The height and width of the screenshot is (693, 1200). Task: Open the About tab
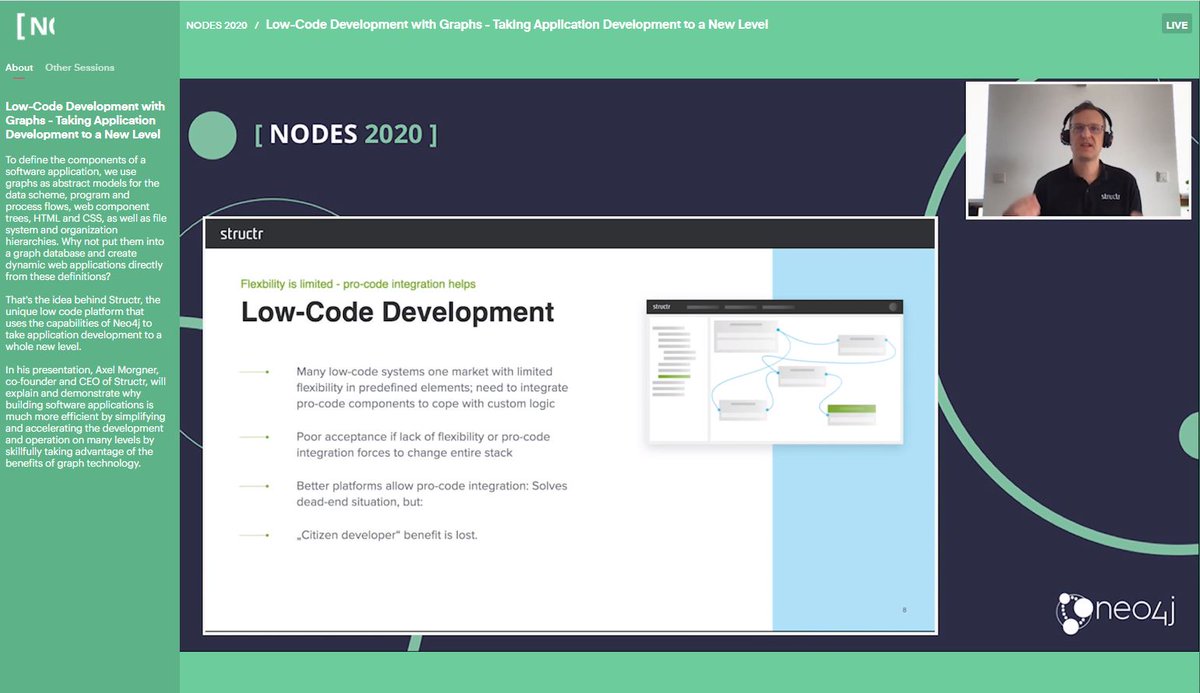[x=19, y=68]
